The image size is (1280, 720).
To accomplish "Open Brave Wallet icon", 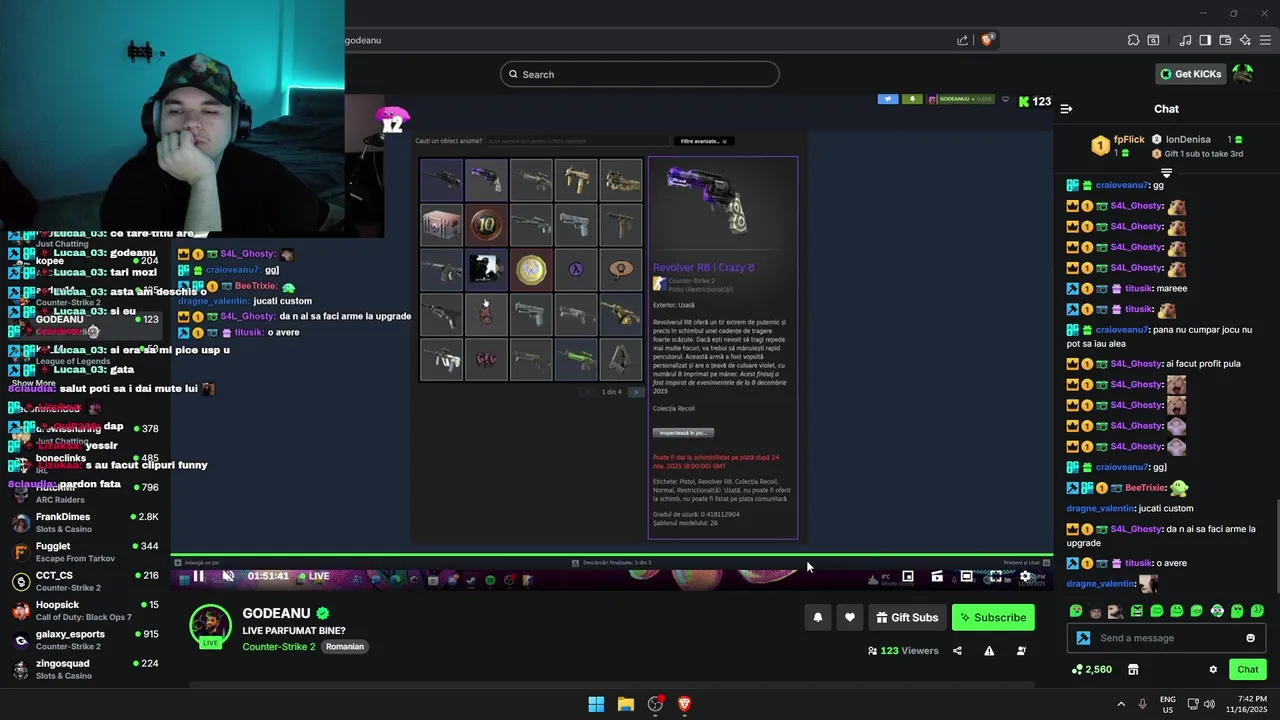I will click(1225, 40).
